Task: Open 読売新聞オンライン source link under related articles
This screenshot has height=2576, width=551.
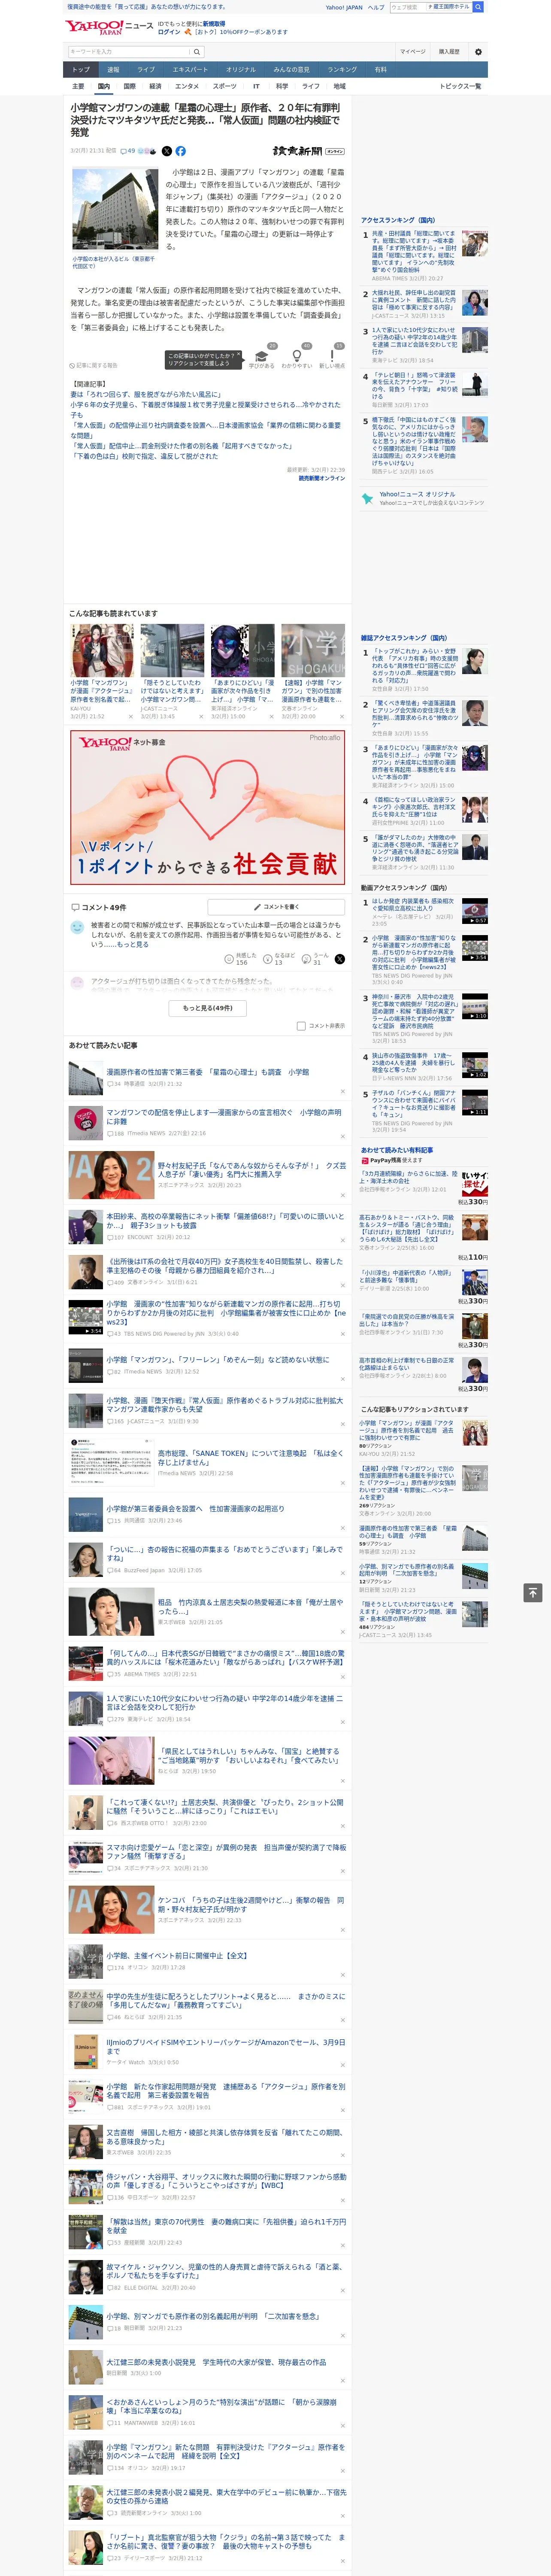Action: click(x=321, y=478)
